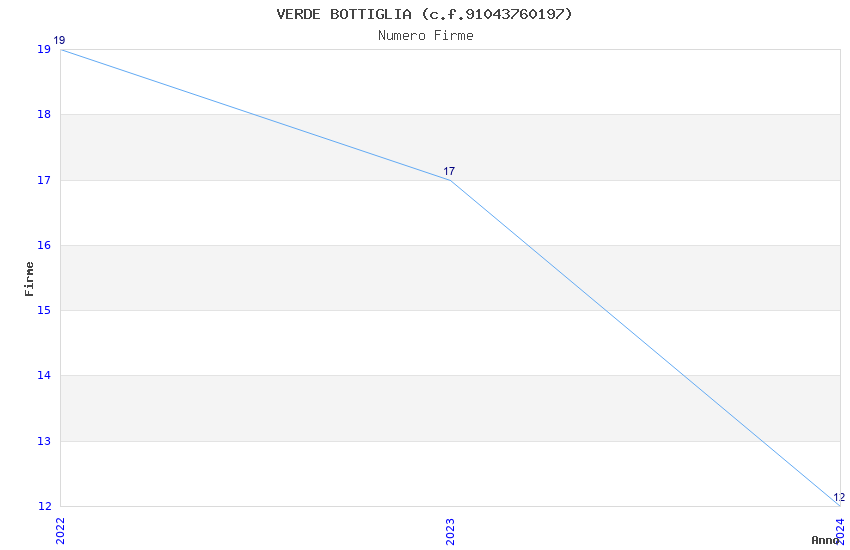This screenshot has width=850, height=550.
Task: Click the data point labeled 19
Action: (x=60, y=49)
